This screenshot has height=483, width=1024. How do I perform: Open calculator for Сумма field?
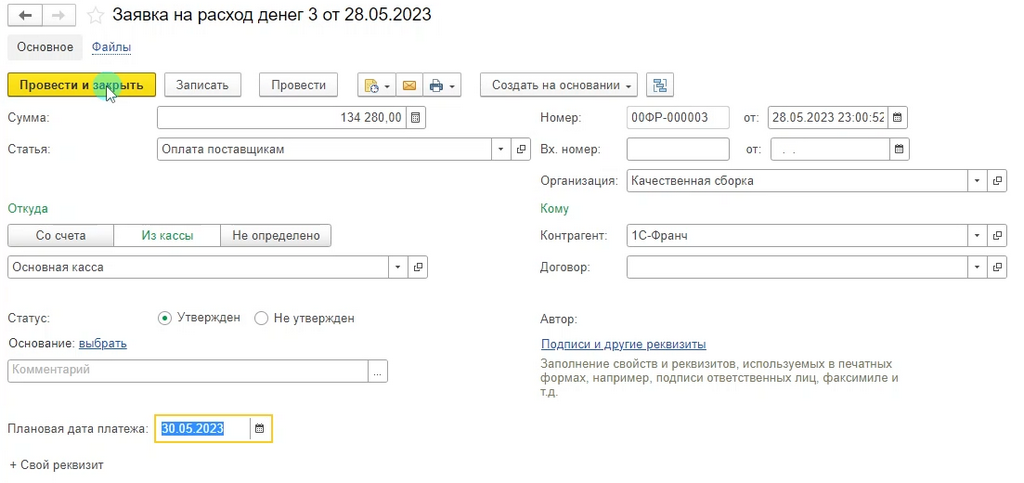click(x=415, y=118)
